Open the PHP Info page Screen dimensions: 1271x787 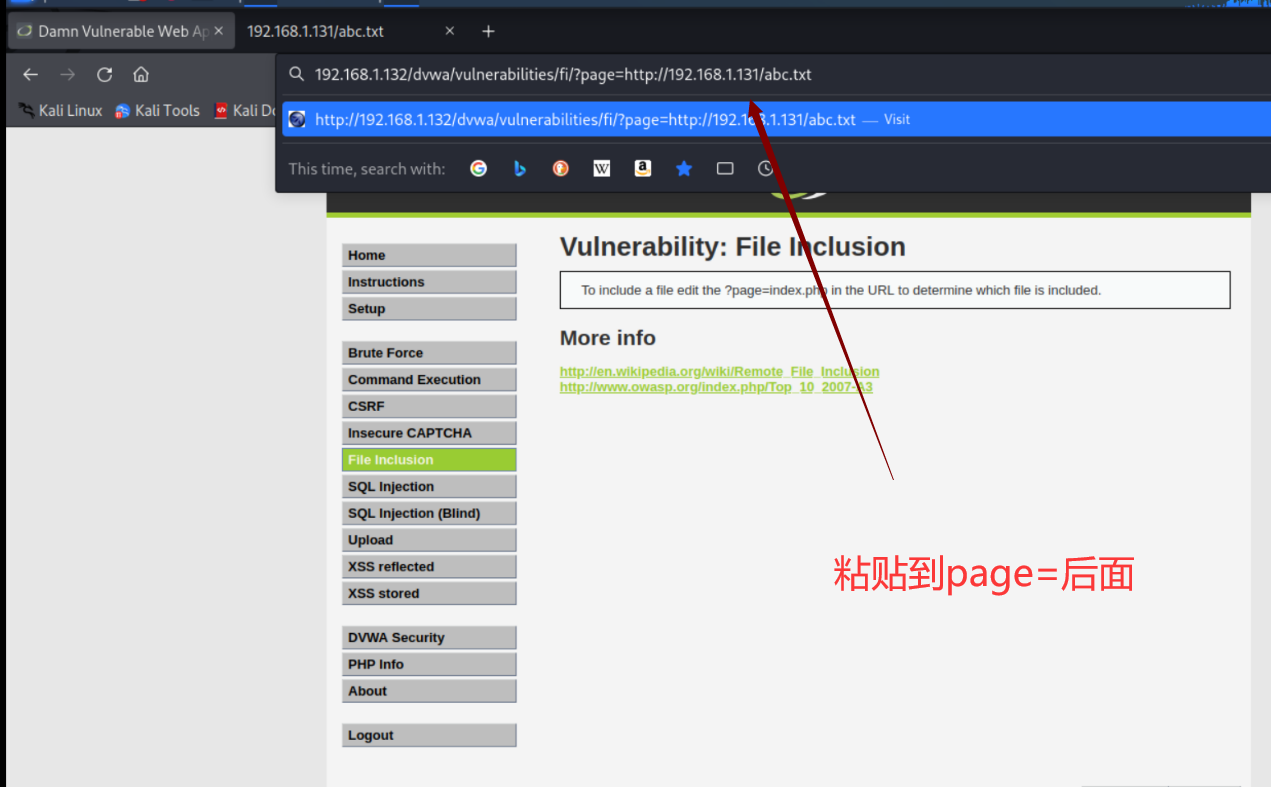(429, 664)
